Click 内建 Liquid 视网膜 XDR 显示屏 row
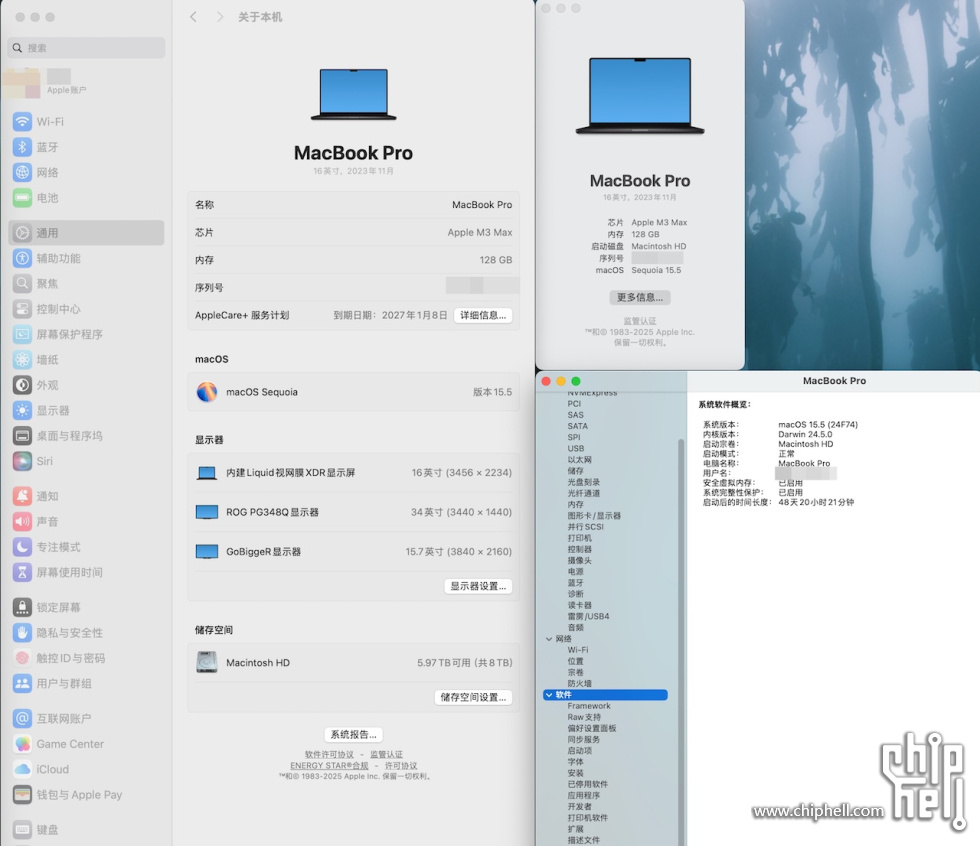This screenshot has height=846, width=980. point(354,472)
